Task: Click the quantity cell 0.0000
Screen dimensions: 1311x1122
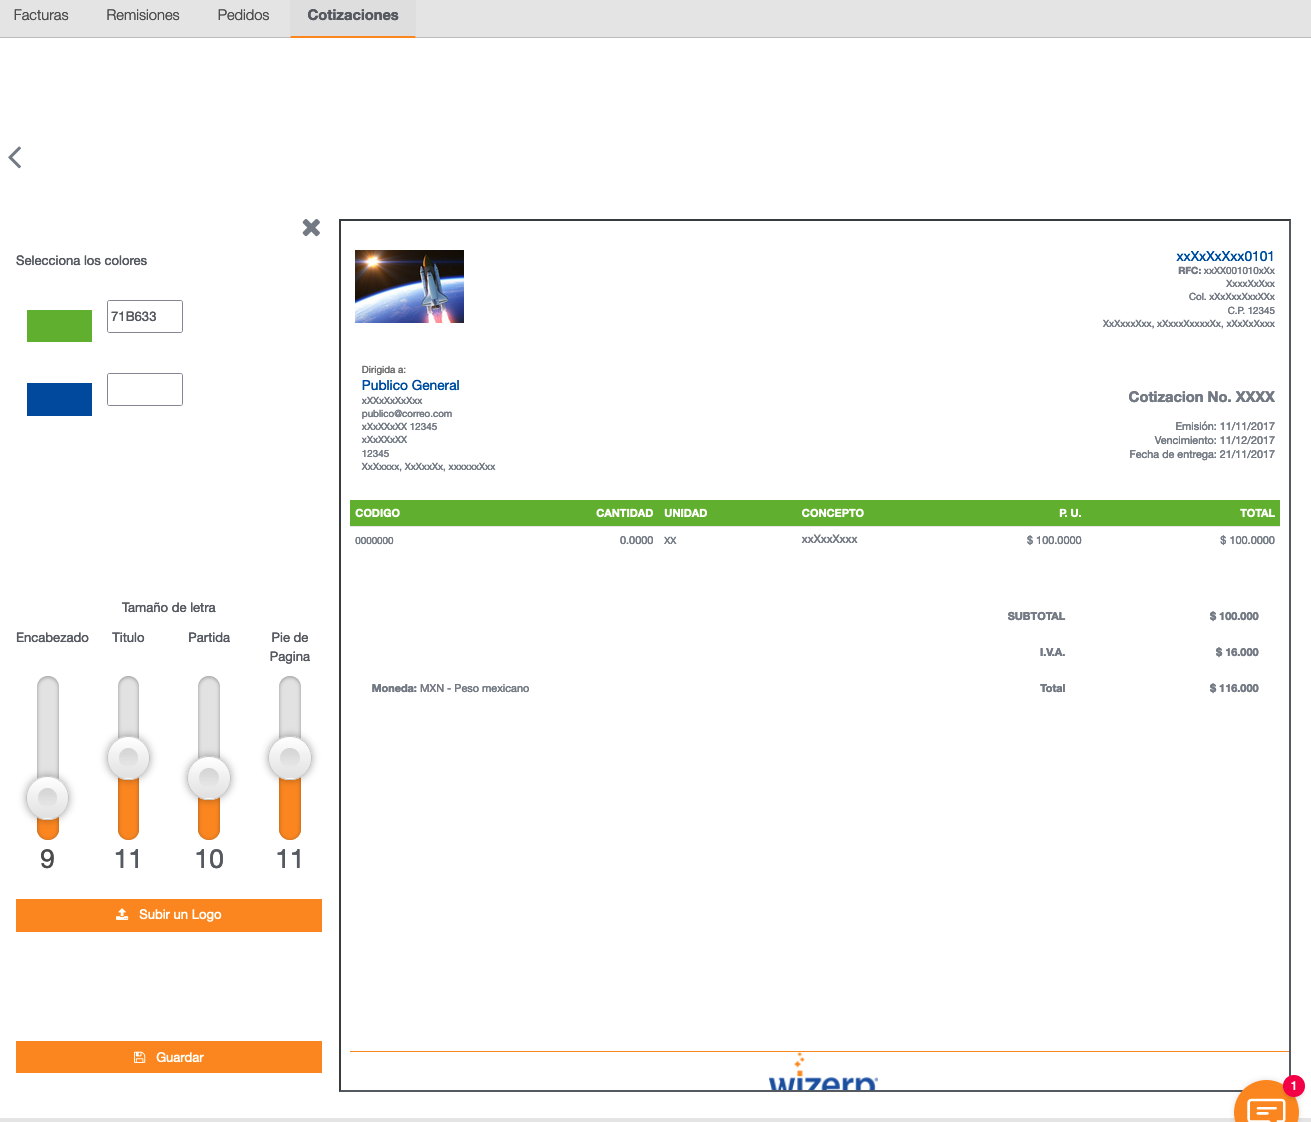Action: pyautogui.click(x=636, y=540)
